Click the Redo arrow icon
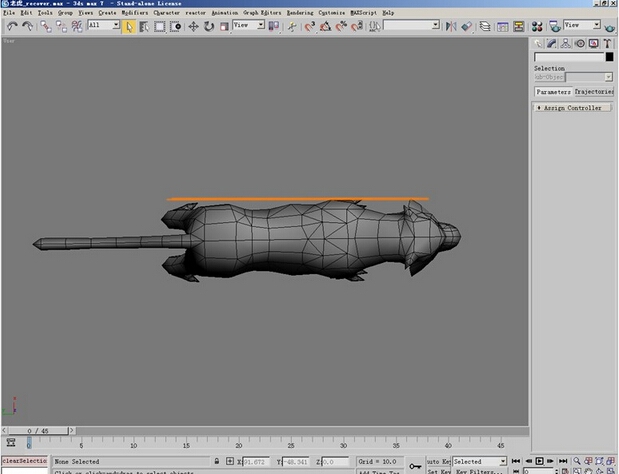Screen dimensions: 619x474 27,26
